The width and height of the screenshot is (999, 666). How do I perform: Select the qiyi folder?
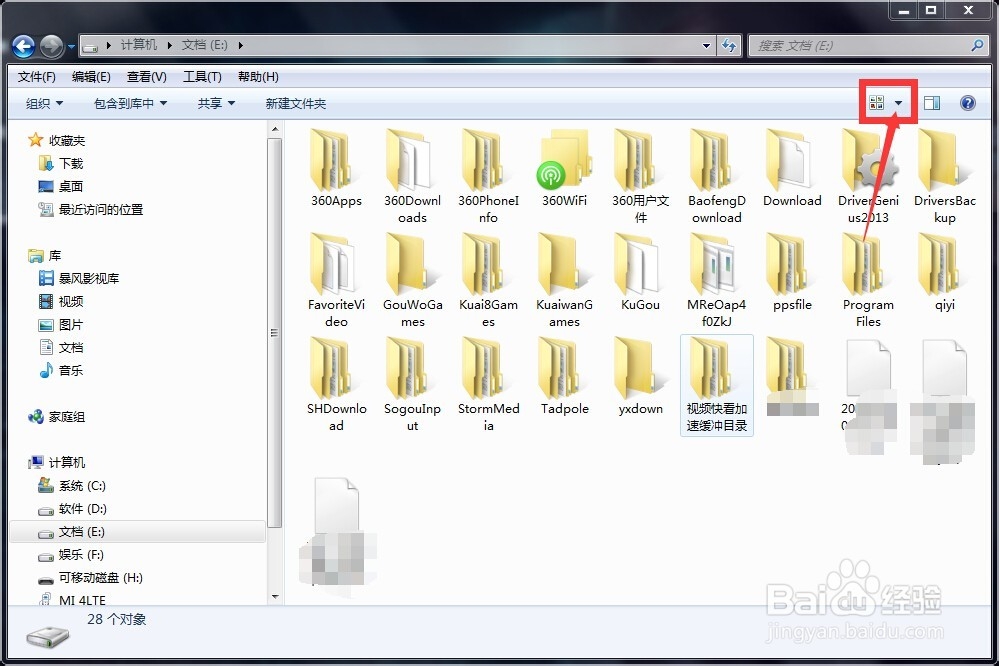pos(944,272)
